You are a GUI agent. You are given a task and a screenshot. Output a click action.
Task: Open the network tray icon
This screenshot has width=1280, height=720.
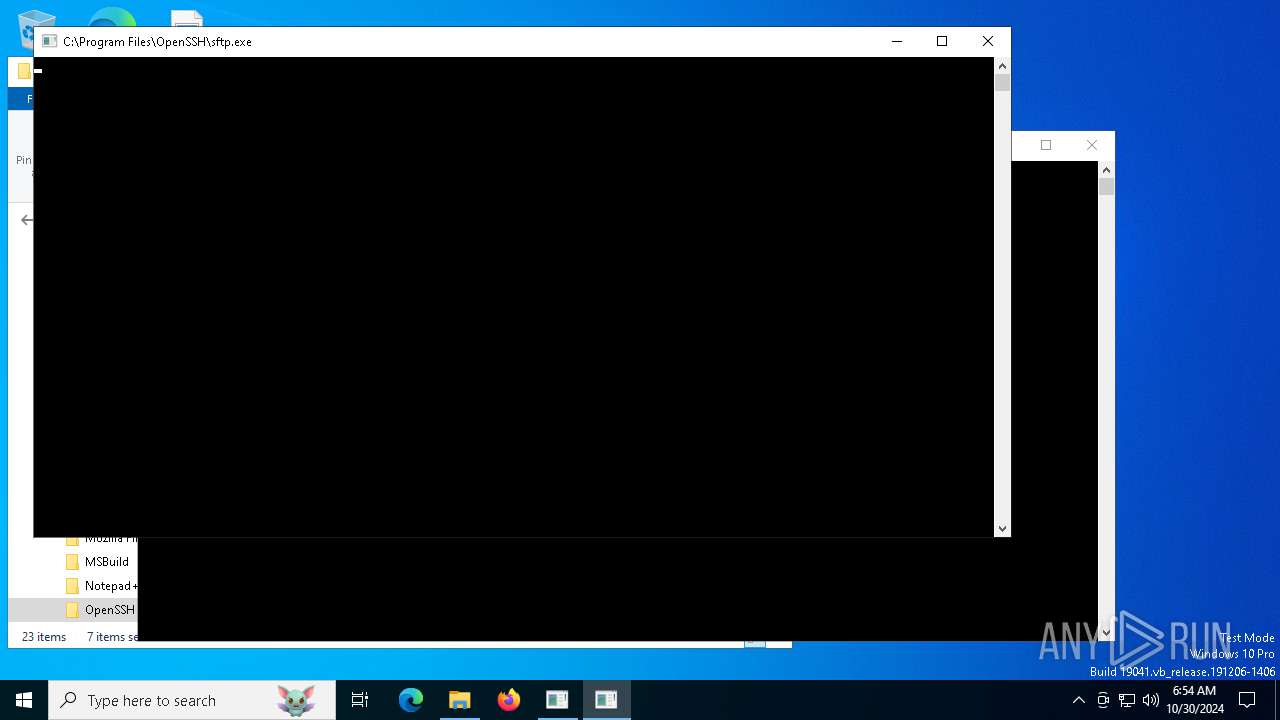point(1127,700)
